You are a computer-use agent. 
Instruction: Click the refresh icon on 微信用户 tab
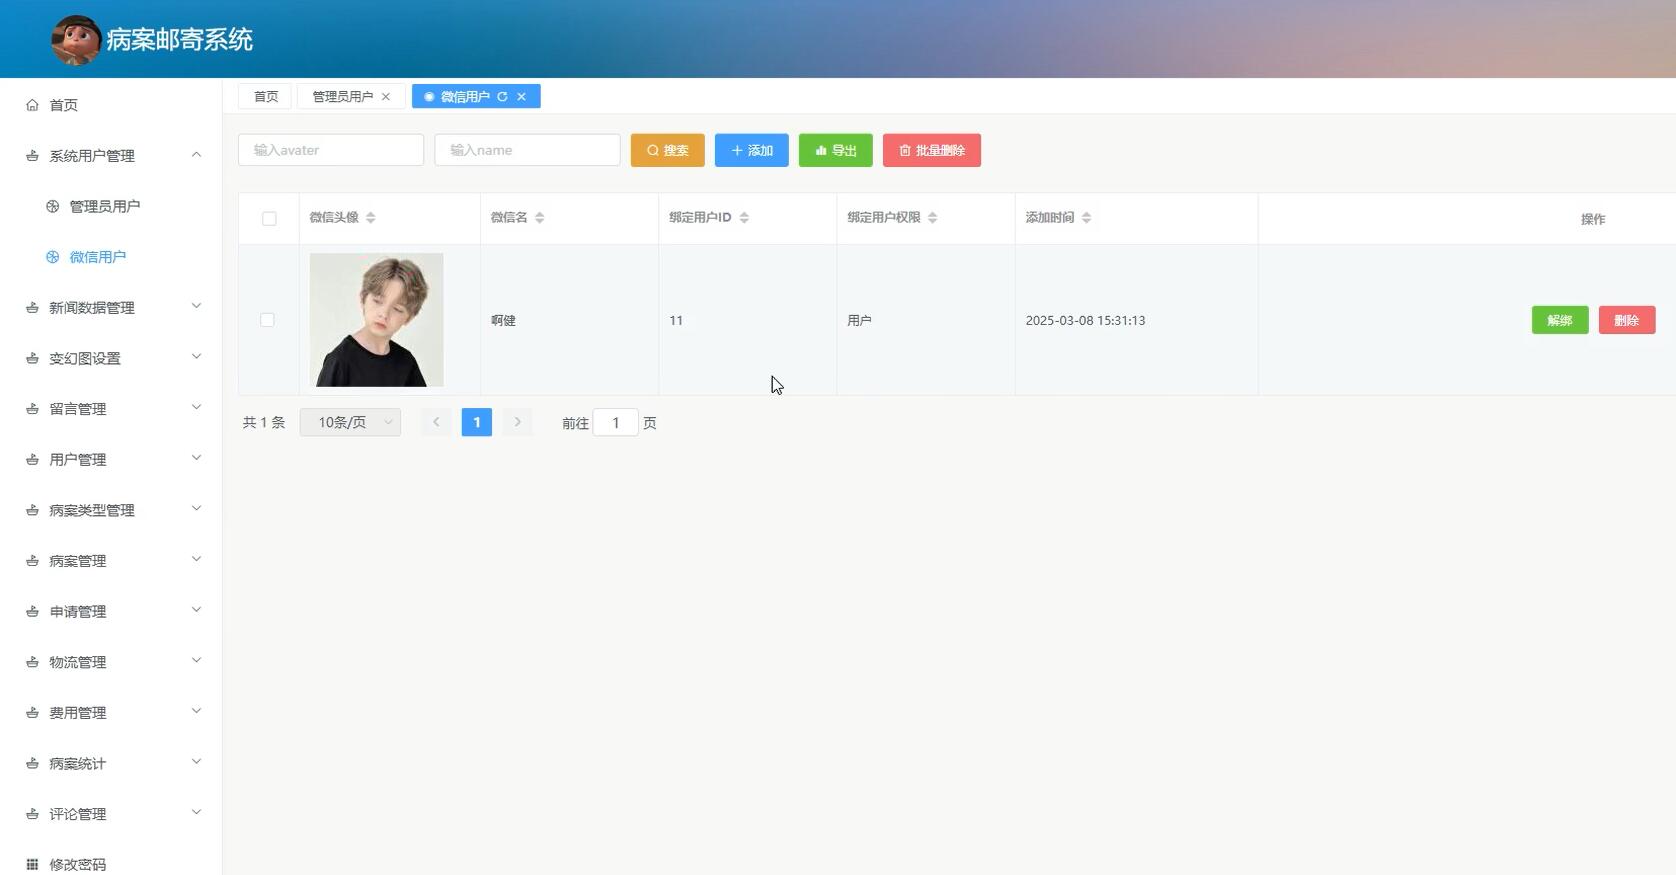[502, 97]
